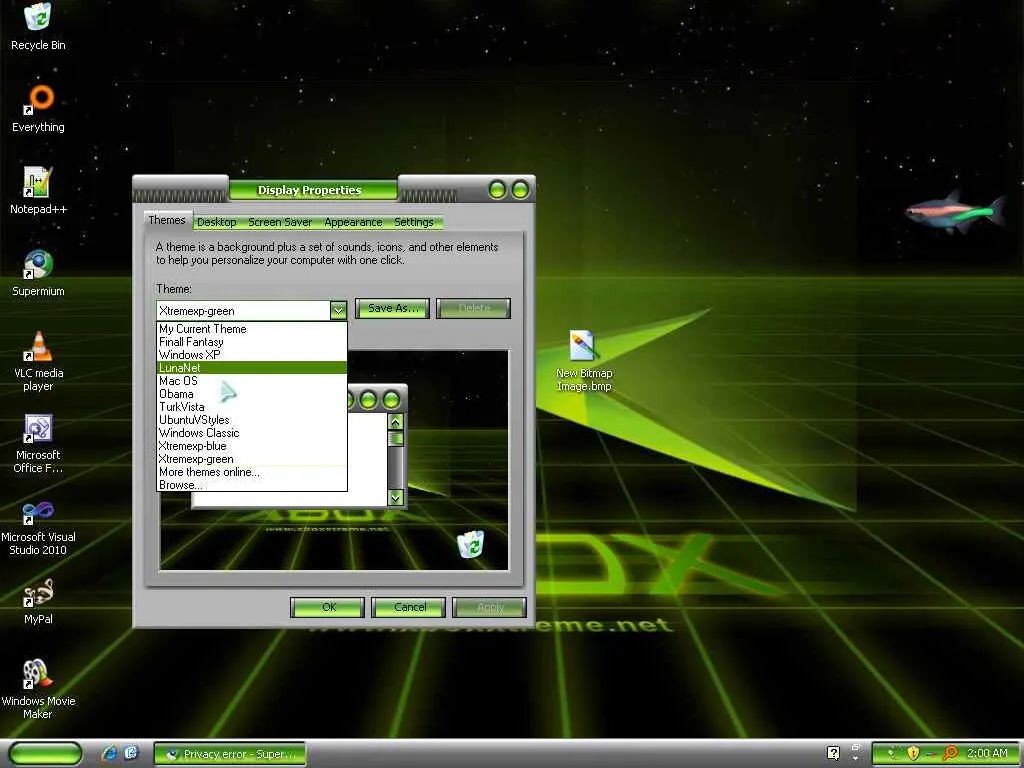The height and width of the screenshot is (768, 1024).
Task: Choose the Finall Fantasy theme option
Action: [251, 342]
